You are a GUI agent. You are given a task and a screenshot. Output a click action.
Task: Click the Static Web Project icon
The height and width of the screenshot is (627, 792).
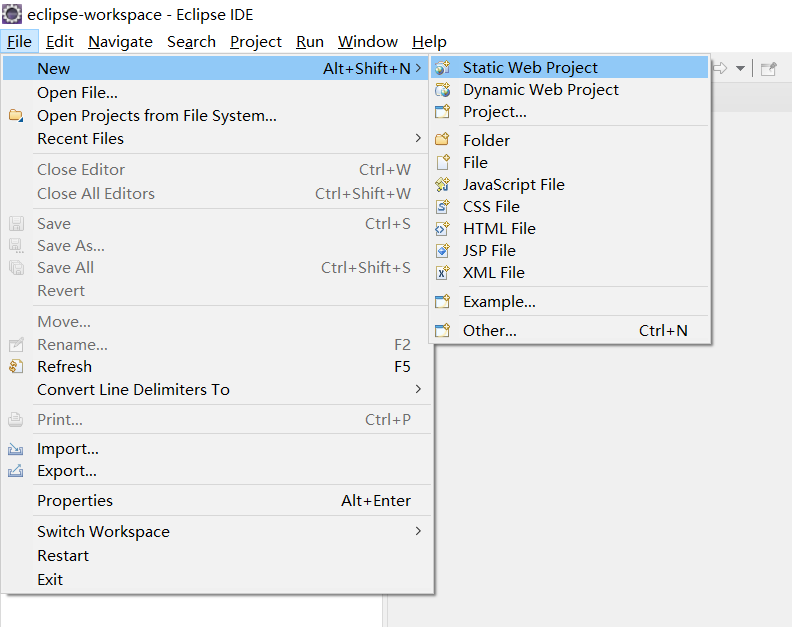pos(443,68)
